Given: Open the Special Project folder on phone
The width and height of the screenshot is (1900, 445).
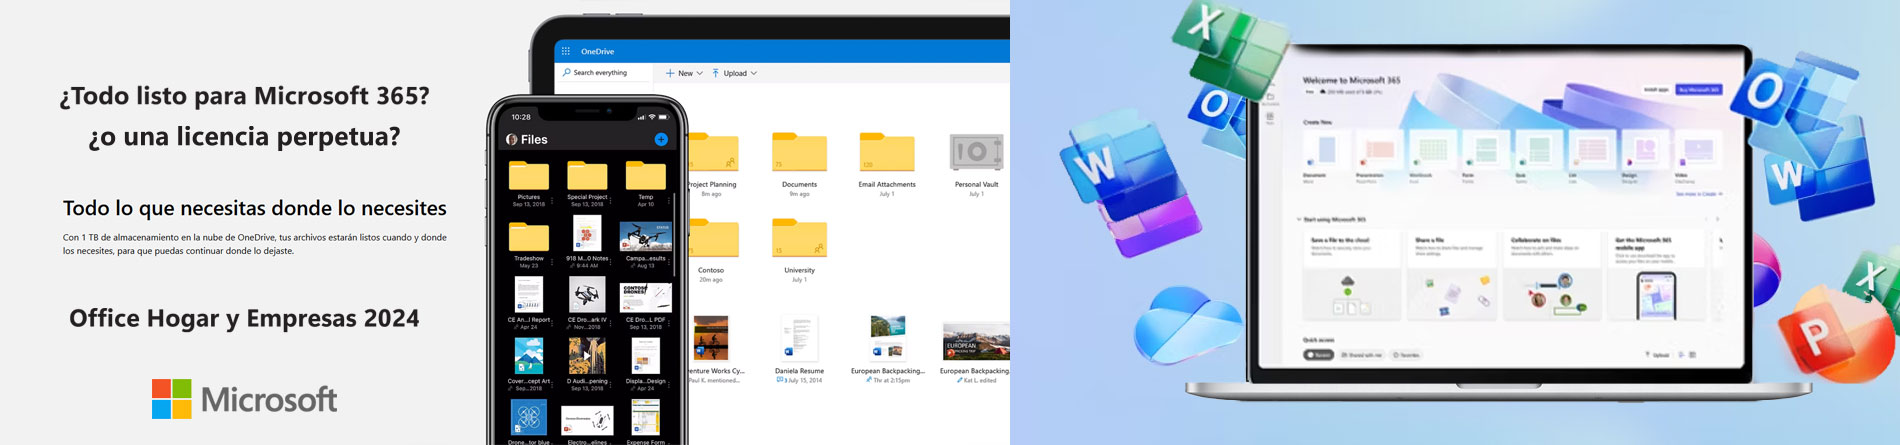Looking at the screenshot, I should (x=587, y=175).
